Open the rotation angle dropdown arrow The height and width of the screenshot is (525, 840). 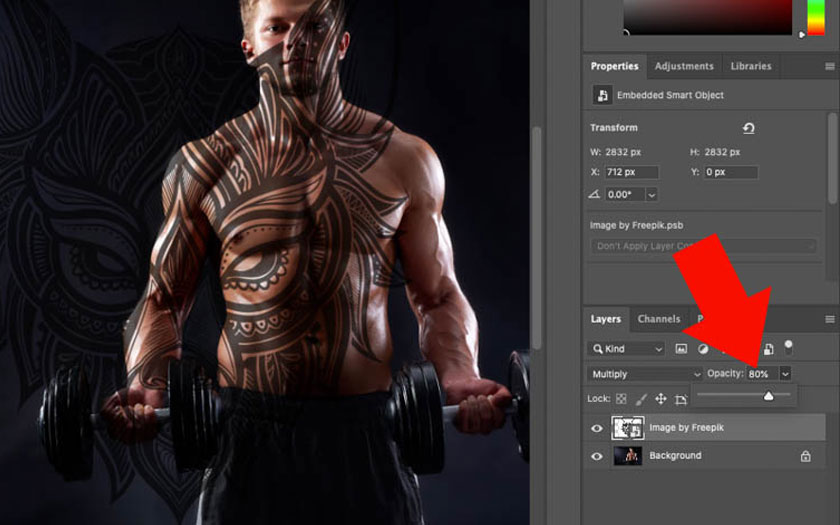651,194
